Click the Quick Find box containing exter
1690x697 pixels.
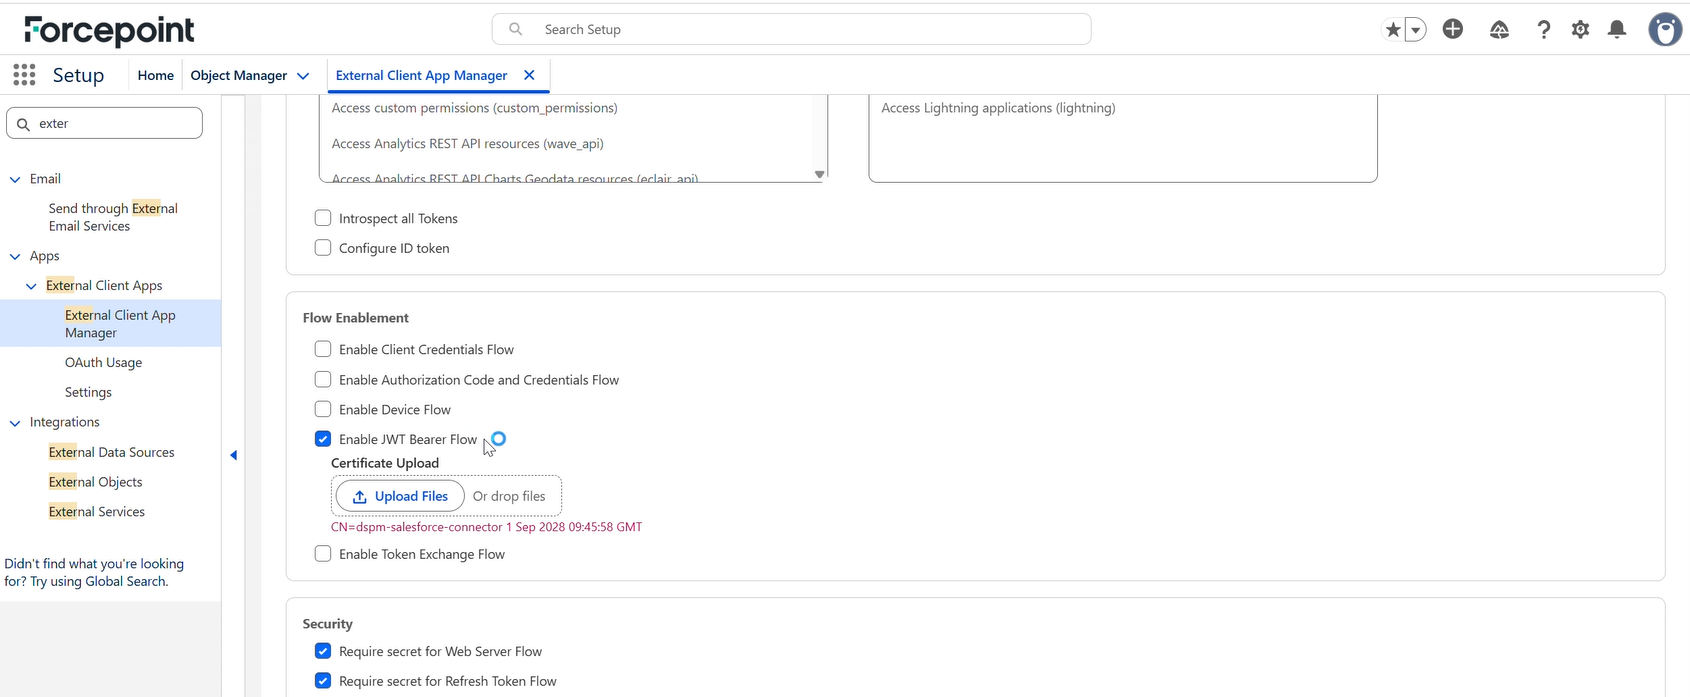coord(104,123)
